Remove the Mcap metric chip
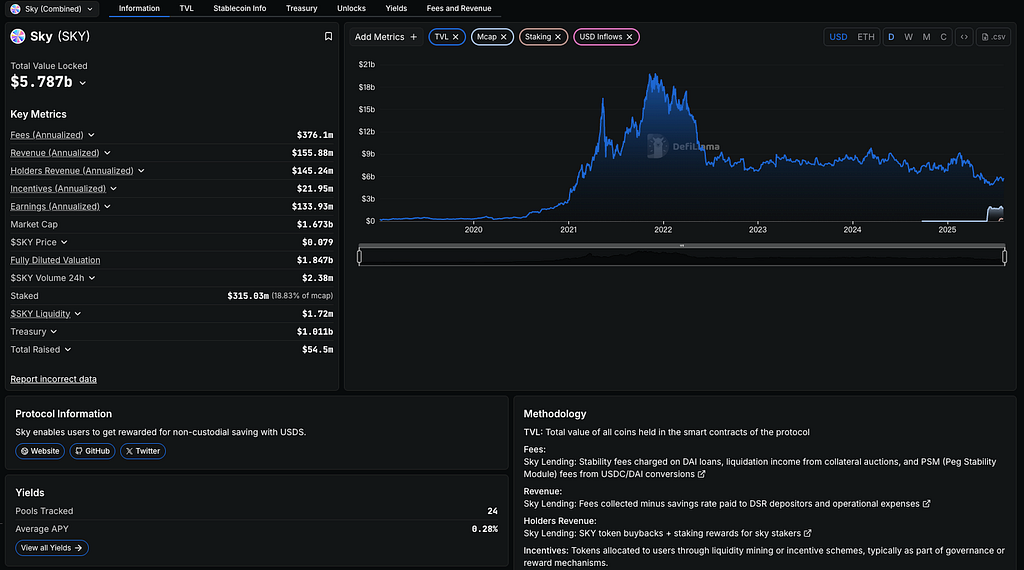Viewport: 1024px width, 570px height. pyautogui.click(x=504, y=37)
